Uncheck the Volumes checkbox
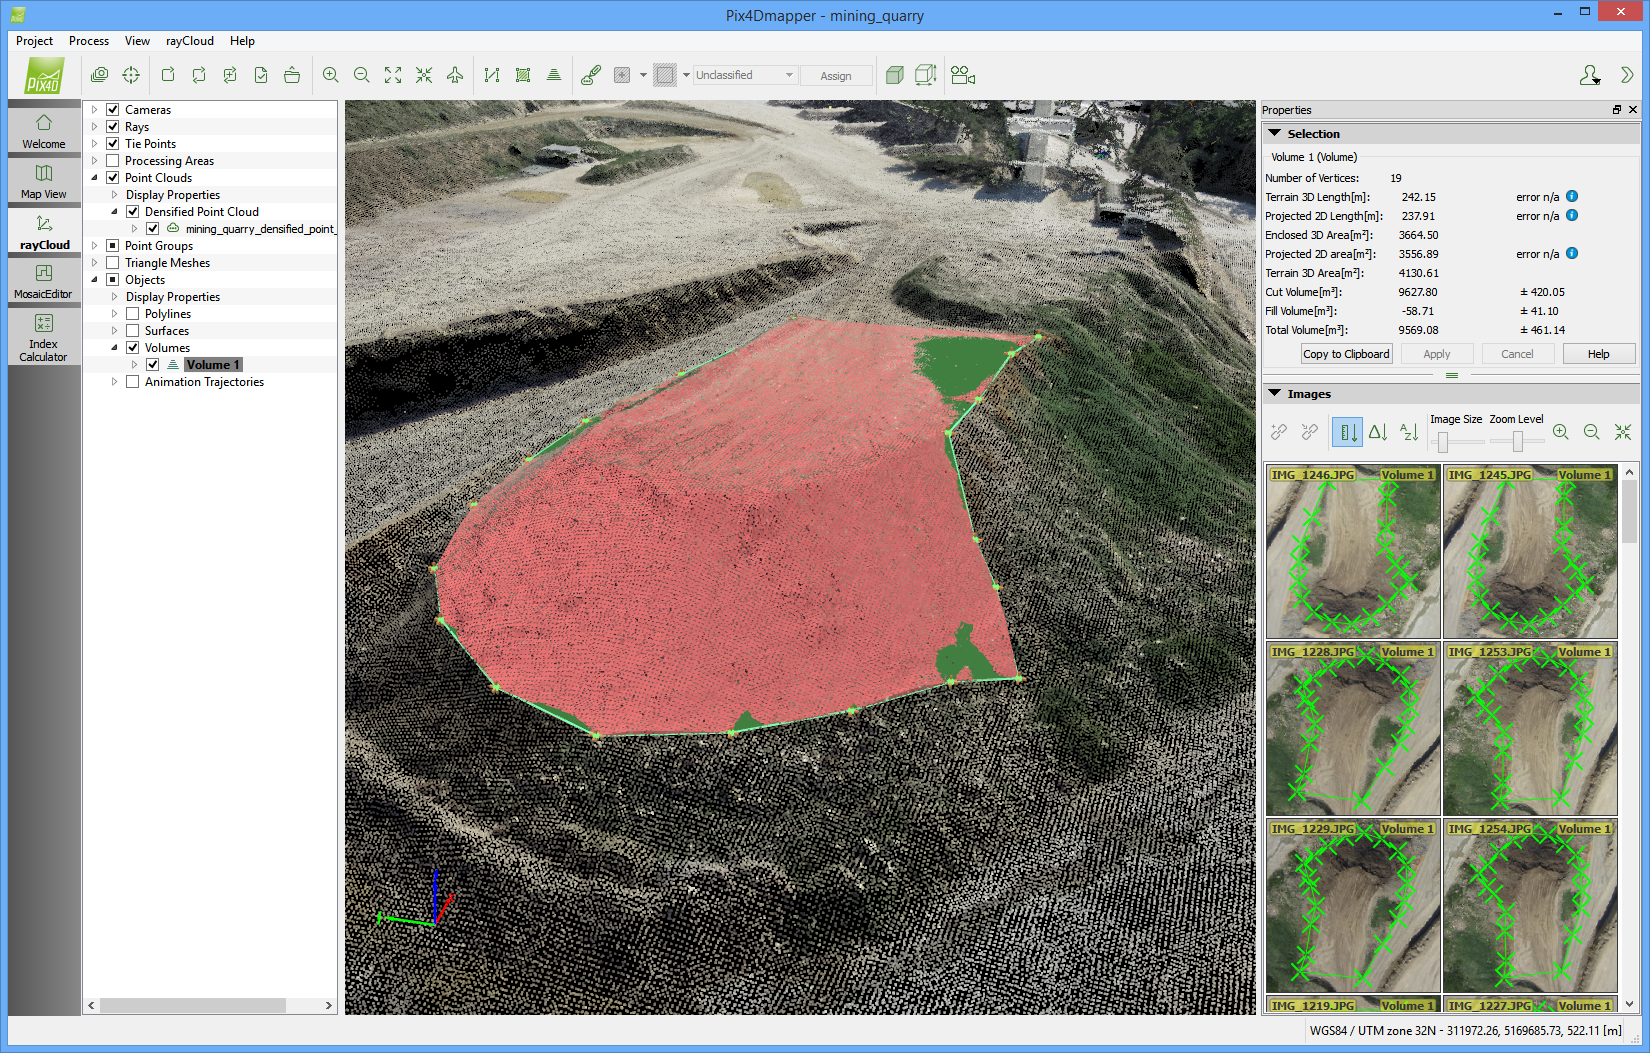This screenshot has width=1650, height=1053. pyautogui.click(x=133, y=348)
